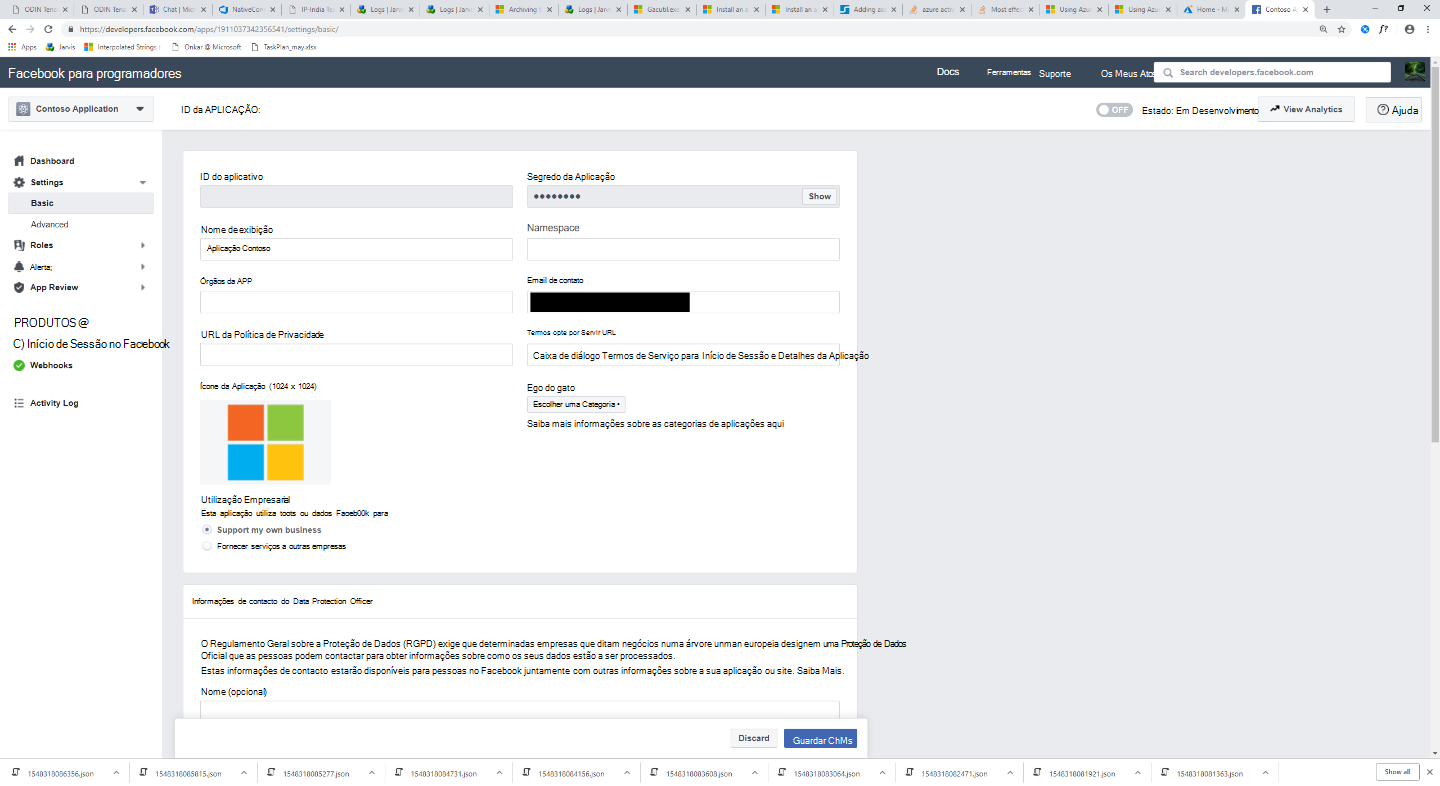This screenshot has width=1440, height=786.
Task: Click the Roles icon in sidebar
Action: [19, 245]
